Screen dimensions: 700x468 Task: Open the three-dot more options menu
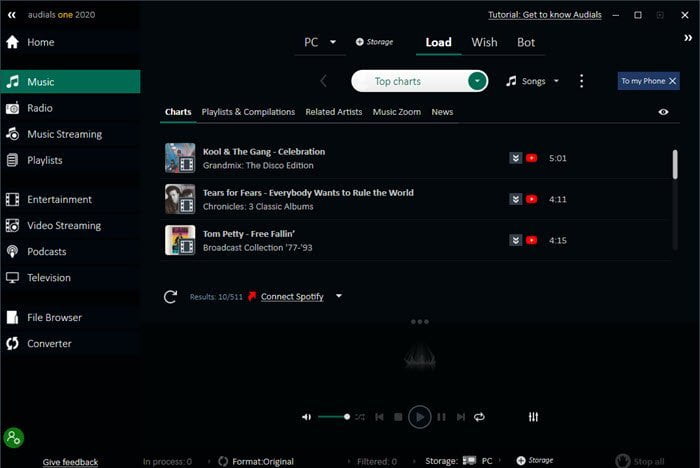[581, 81]
